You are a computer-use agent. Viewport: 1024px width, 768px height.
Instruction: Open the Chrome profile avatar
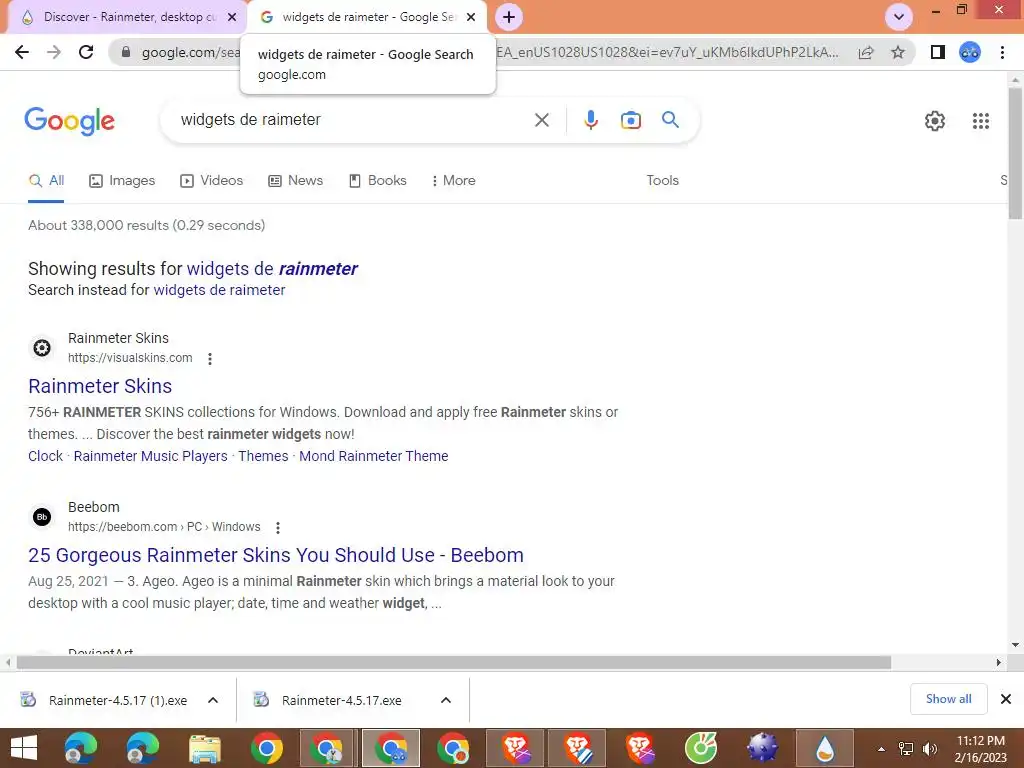tap(970, 52)
